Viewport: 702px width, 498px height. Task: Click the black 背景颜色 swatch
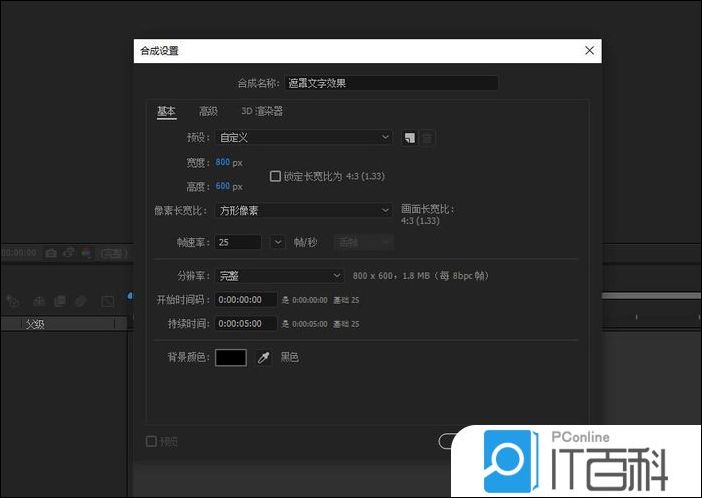tap(231, 357)
